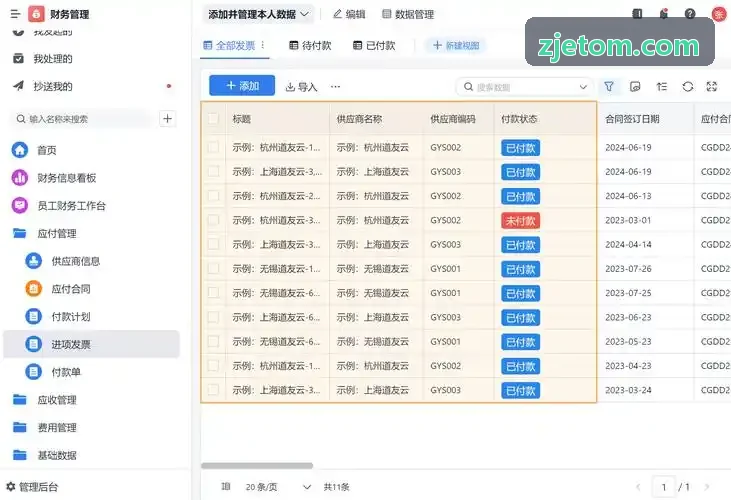Go to the next page arrow
The image size is (731, 500).
(x=707, y=487)
